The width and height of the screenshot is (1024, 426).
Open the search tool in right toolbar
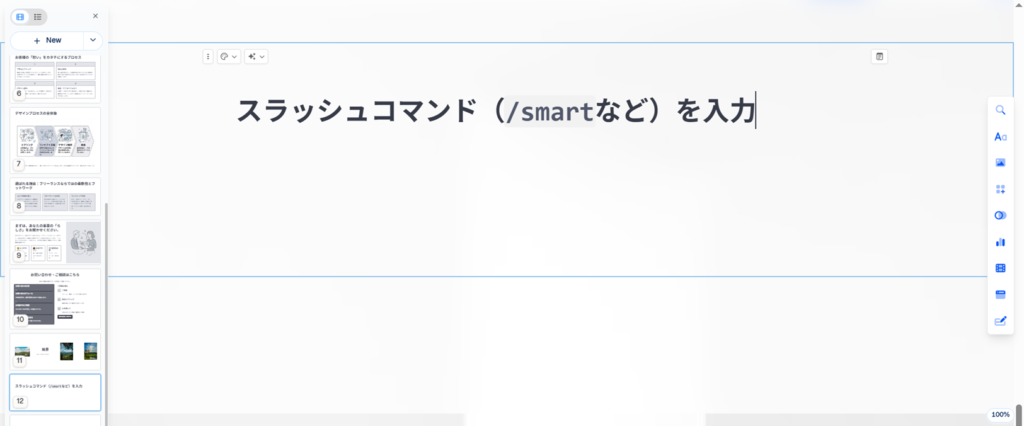(x=1000, y=110)
